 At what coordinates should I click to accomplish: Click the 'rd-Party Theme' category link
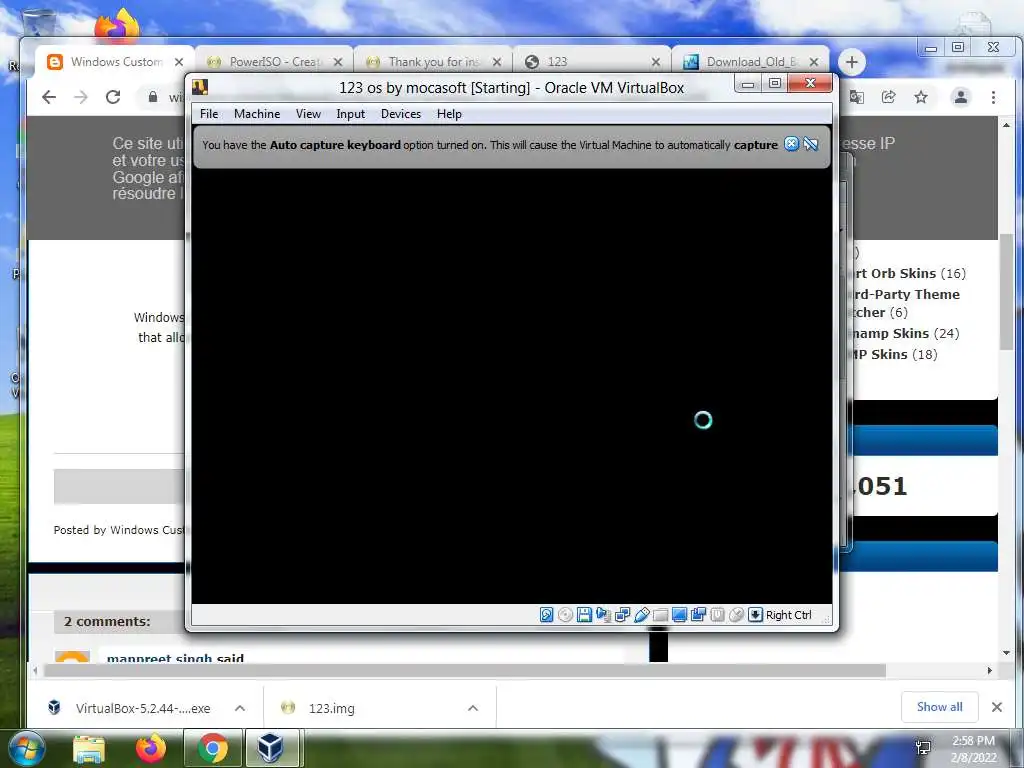tap(907, 295)
